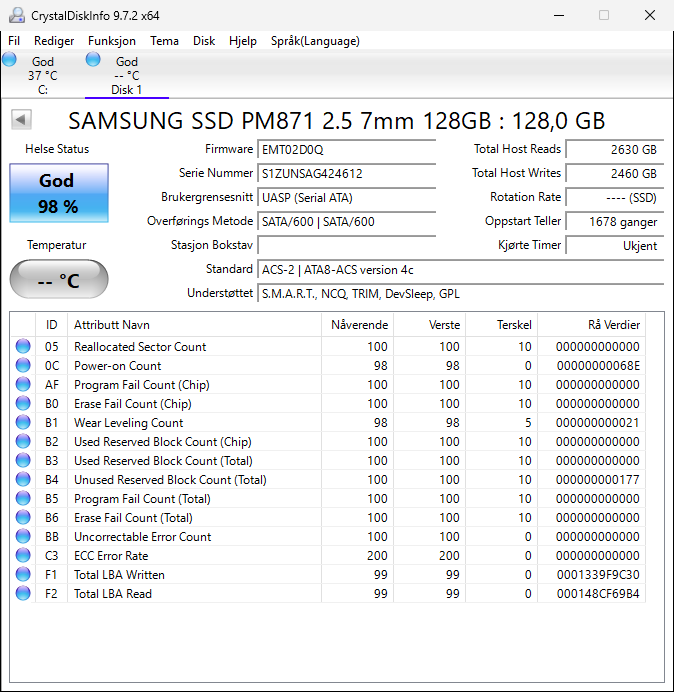Click status orb of Used Reserved Block Count (Chip)
This screenshot has height=692, width=674.
(x=23, y=441)
